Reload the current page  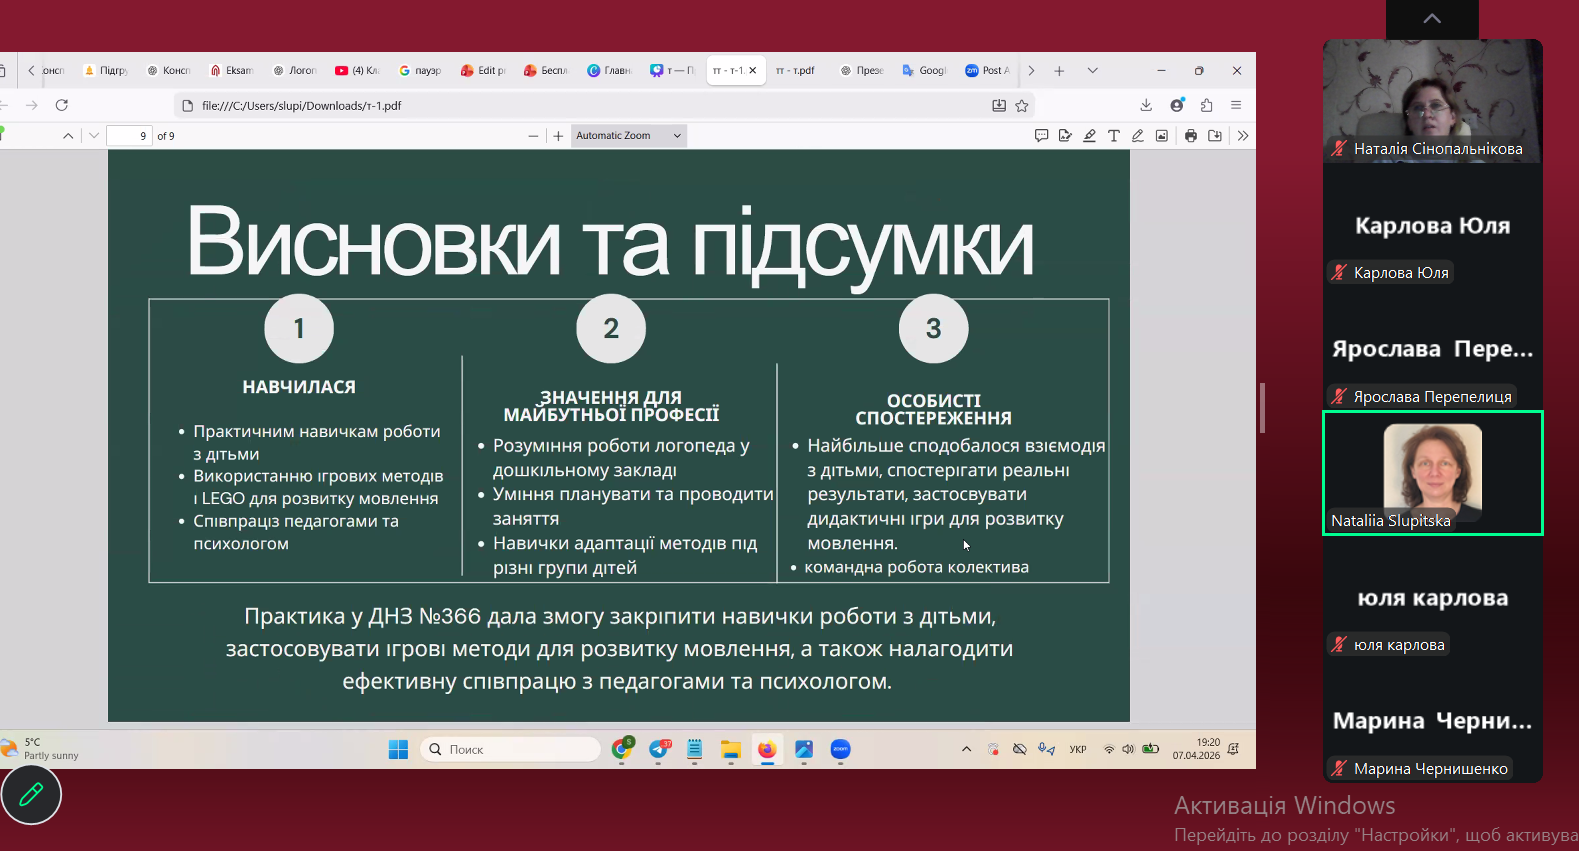point(62,105)
